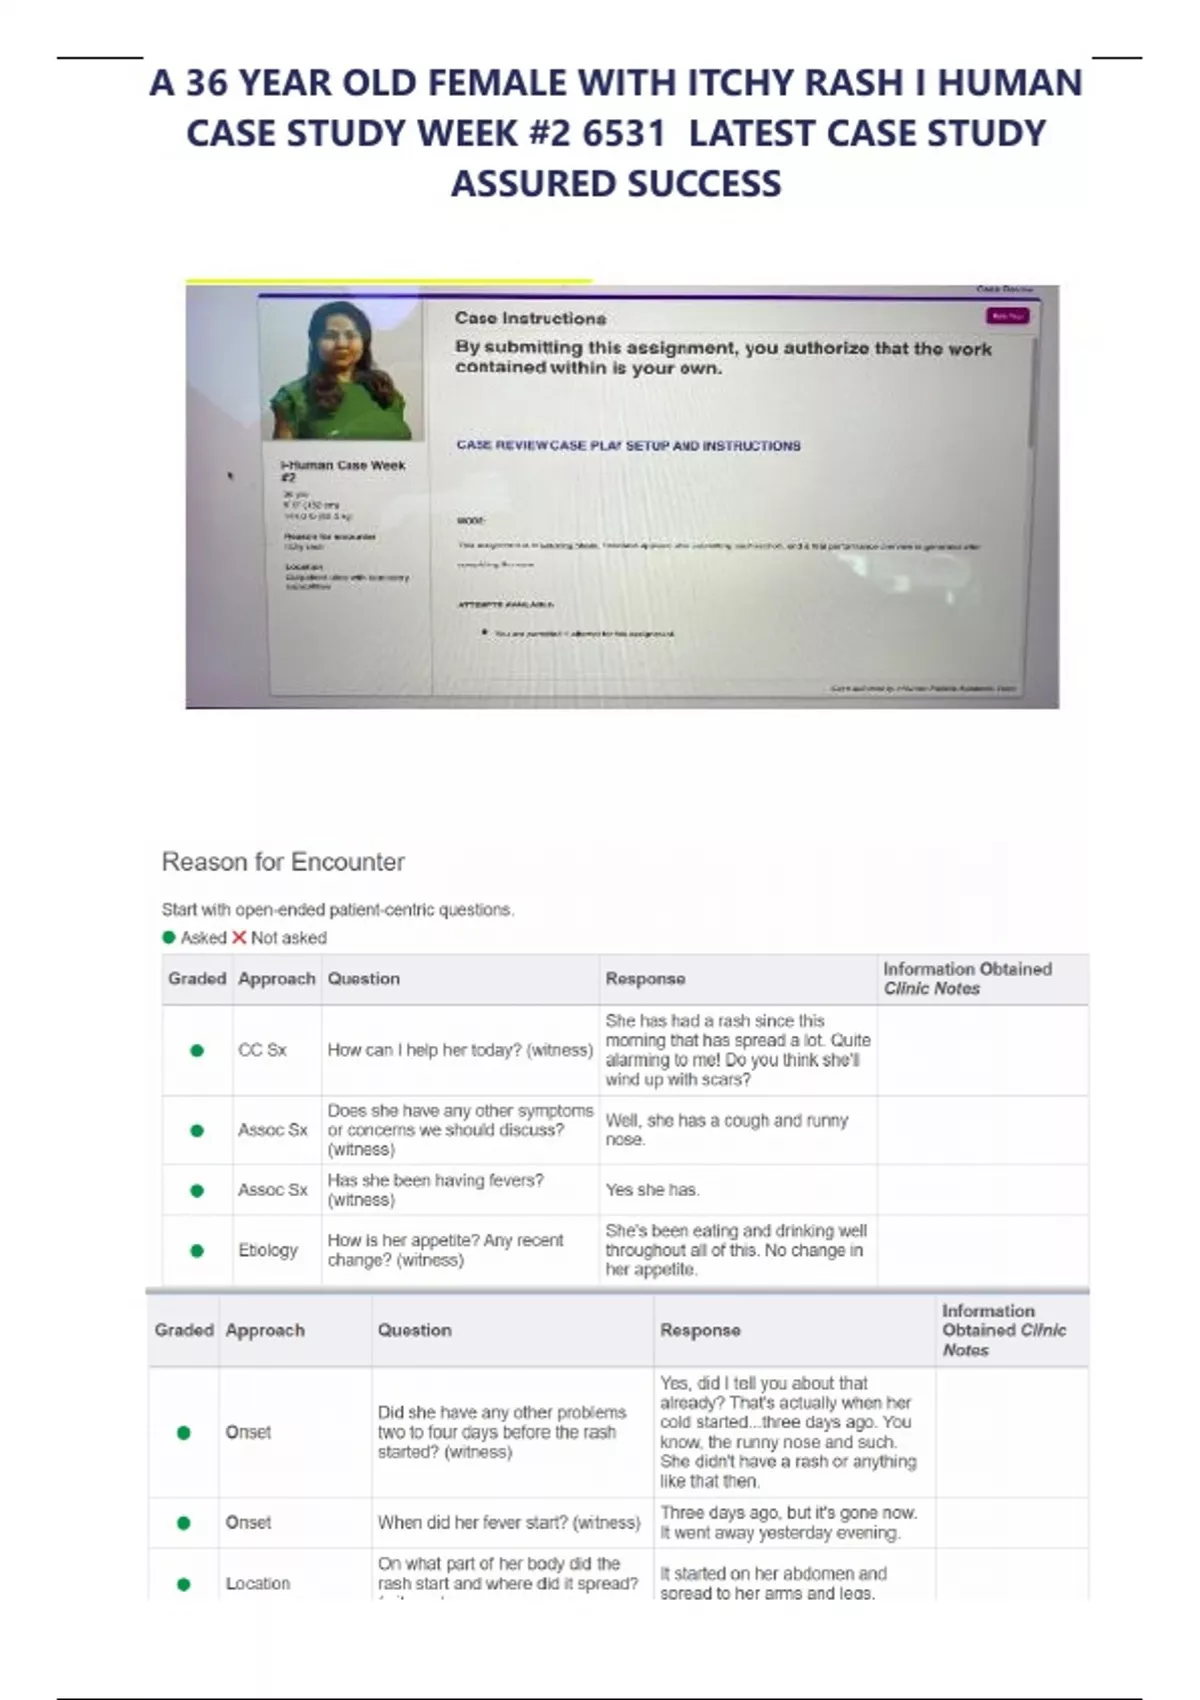Click the 'Reason for Encounter' heading

pos(283,862)
